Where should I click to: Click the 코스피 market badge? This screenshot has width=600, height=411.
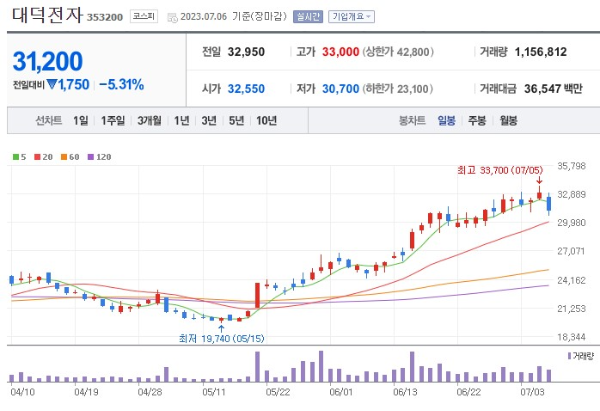click(x=144, y=16)
